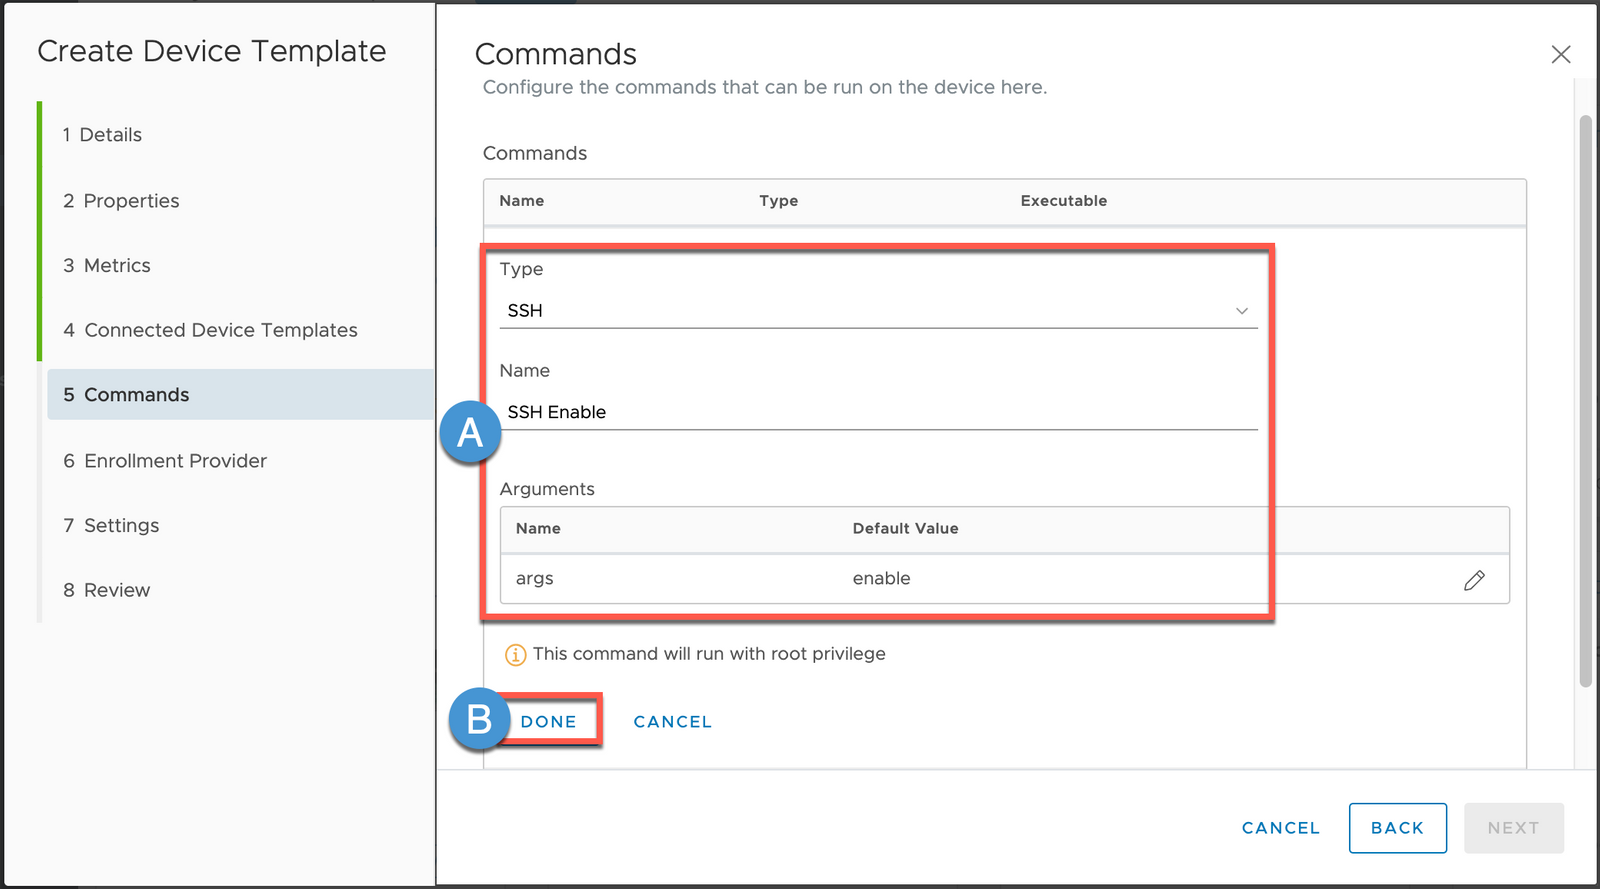Click the BACK button
This screenshot has height=889, width=1600.
pos(1397,828)
